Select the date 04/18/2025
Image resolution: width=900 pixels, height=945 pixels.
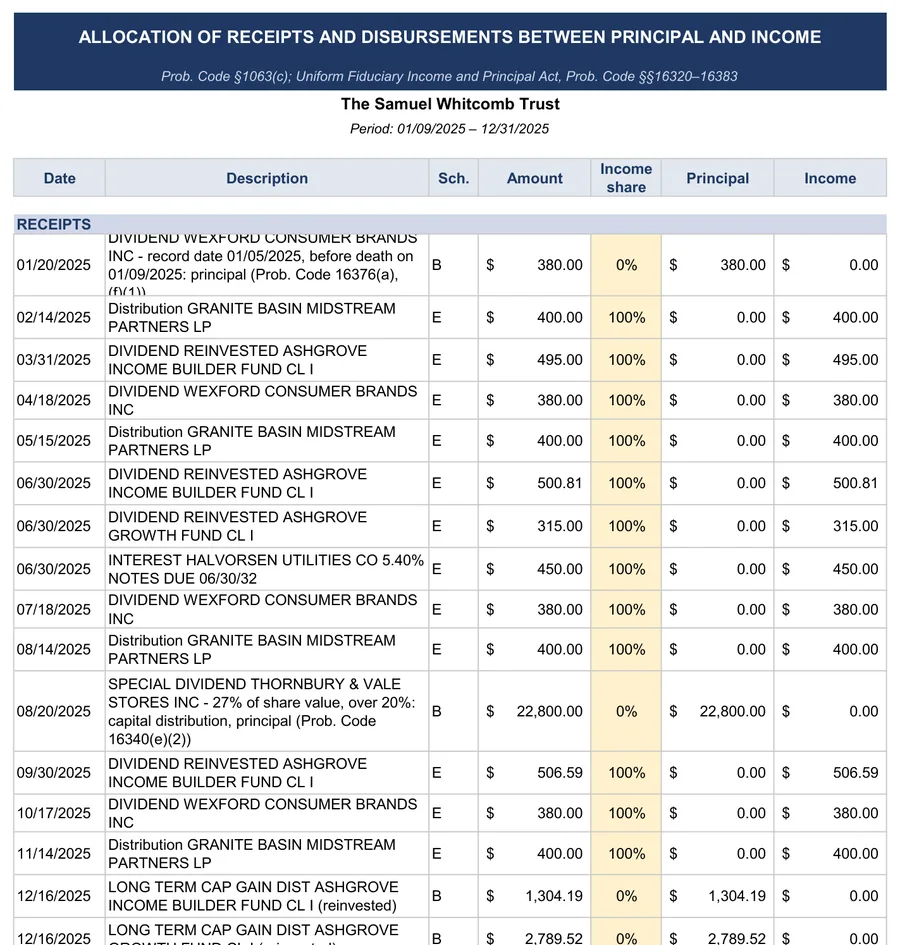54,400
